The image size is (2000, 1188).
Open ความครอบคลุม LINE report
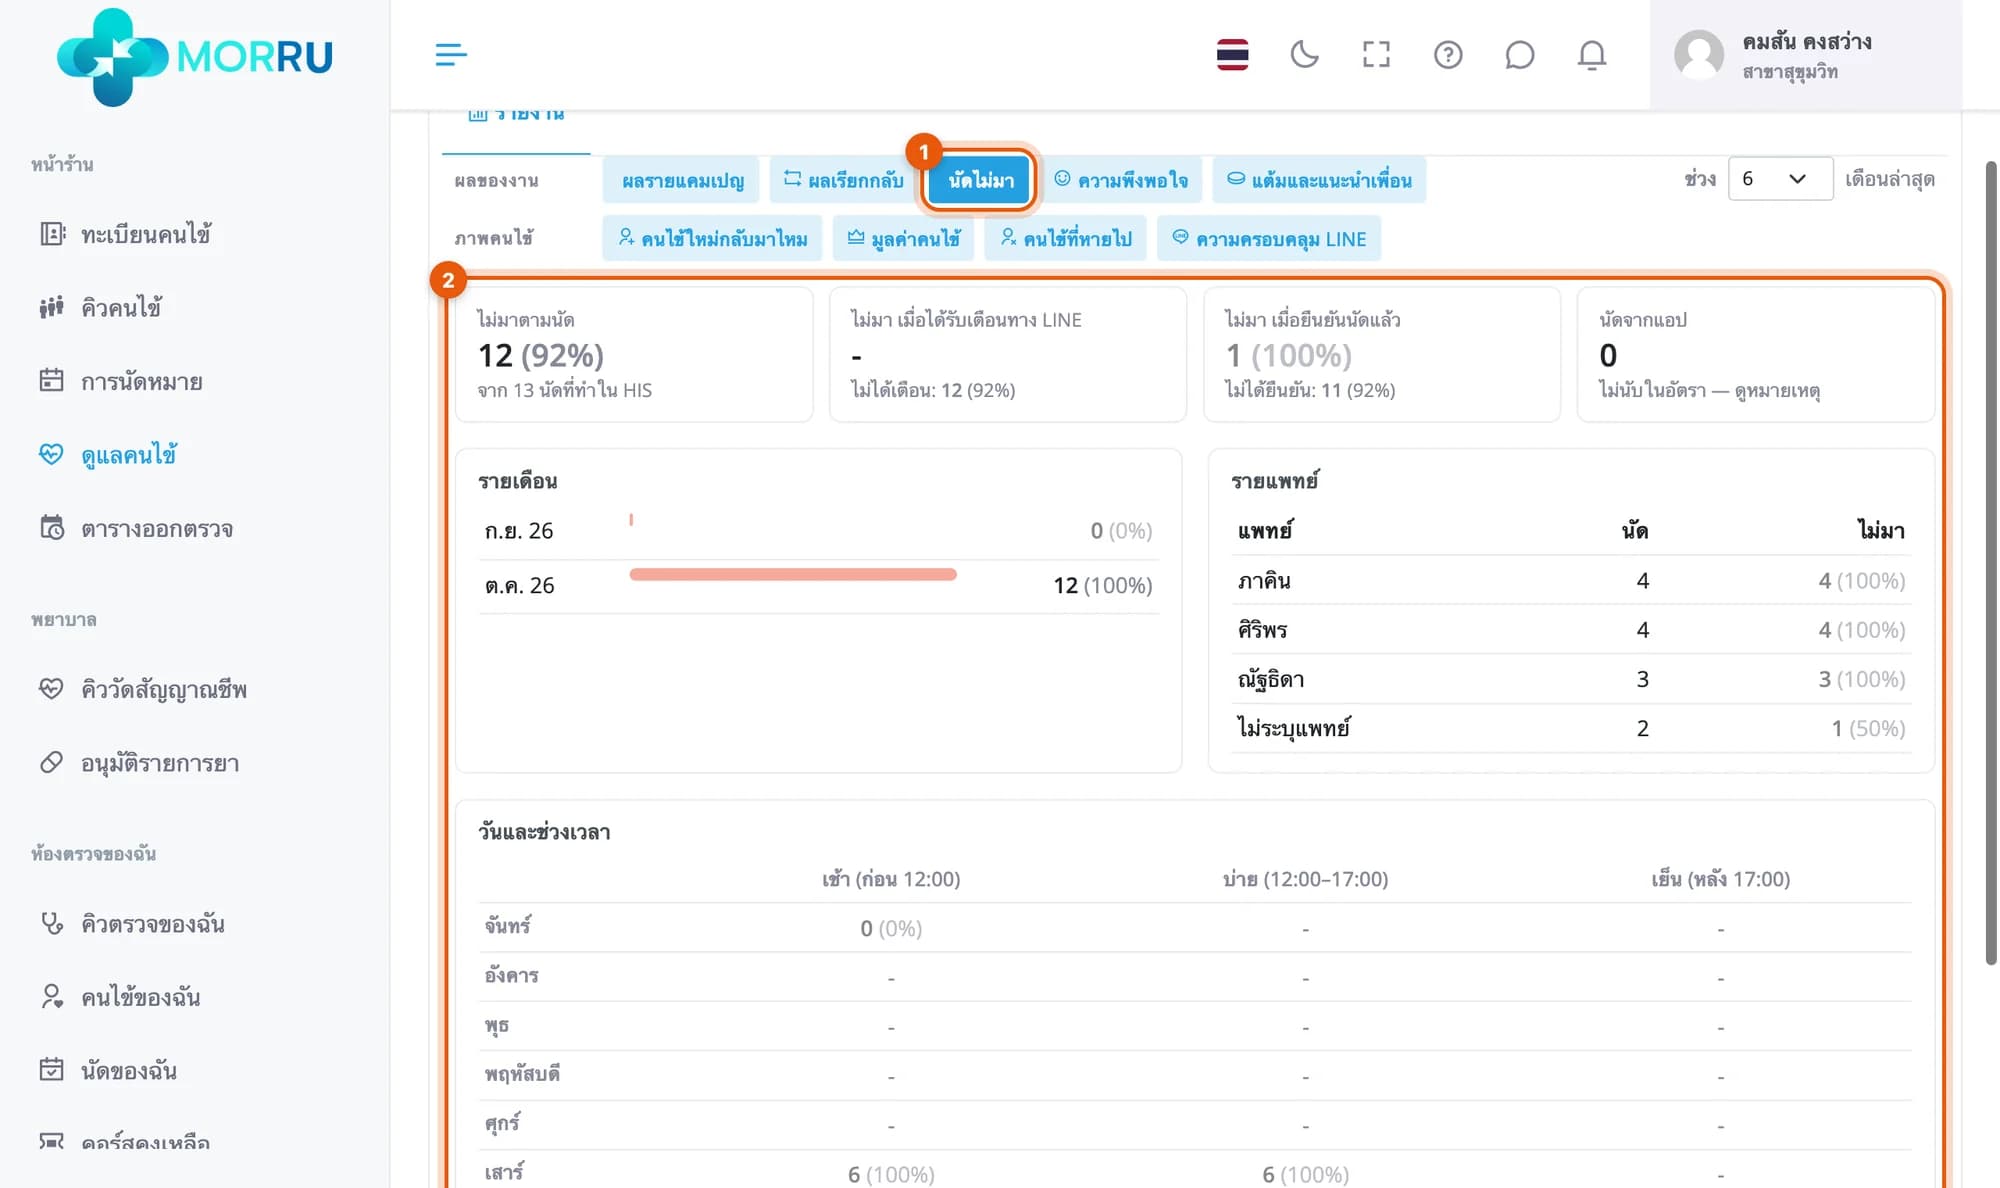click(x=1269, y=239)
